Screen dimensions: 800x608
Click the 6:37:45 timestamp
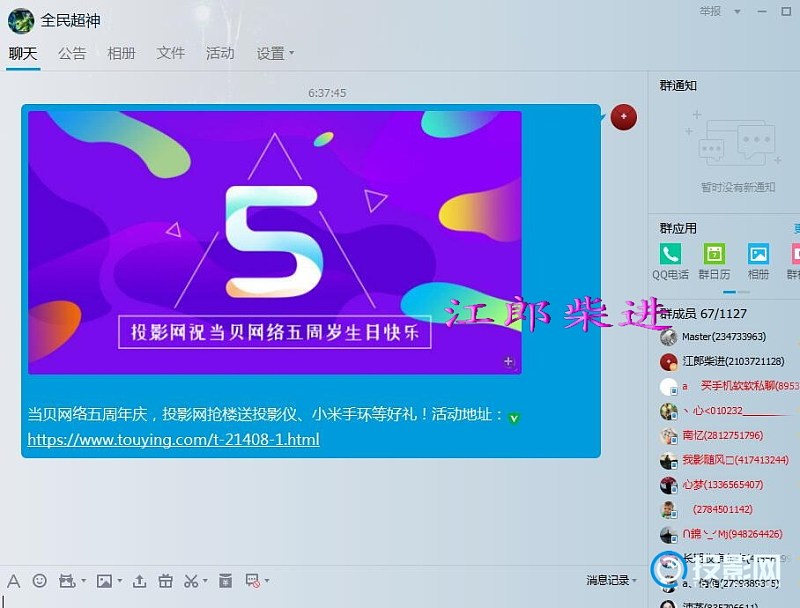coord(327,93)
